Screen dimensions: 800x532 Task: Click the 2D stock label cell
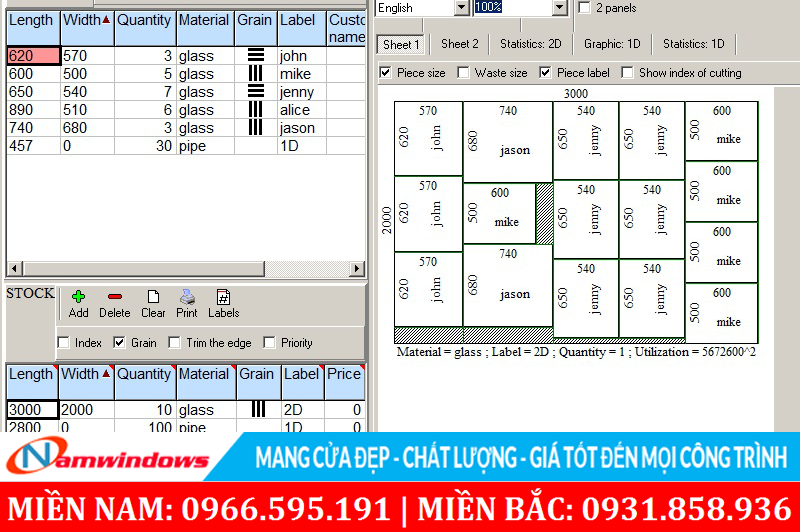pyautogui.click(x=303, y=410)
